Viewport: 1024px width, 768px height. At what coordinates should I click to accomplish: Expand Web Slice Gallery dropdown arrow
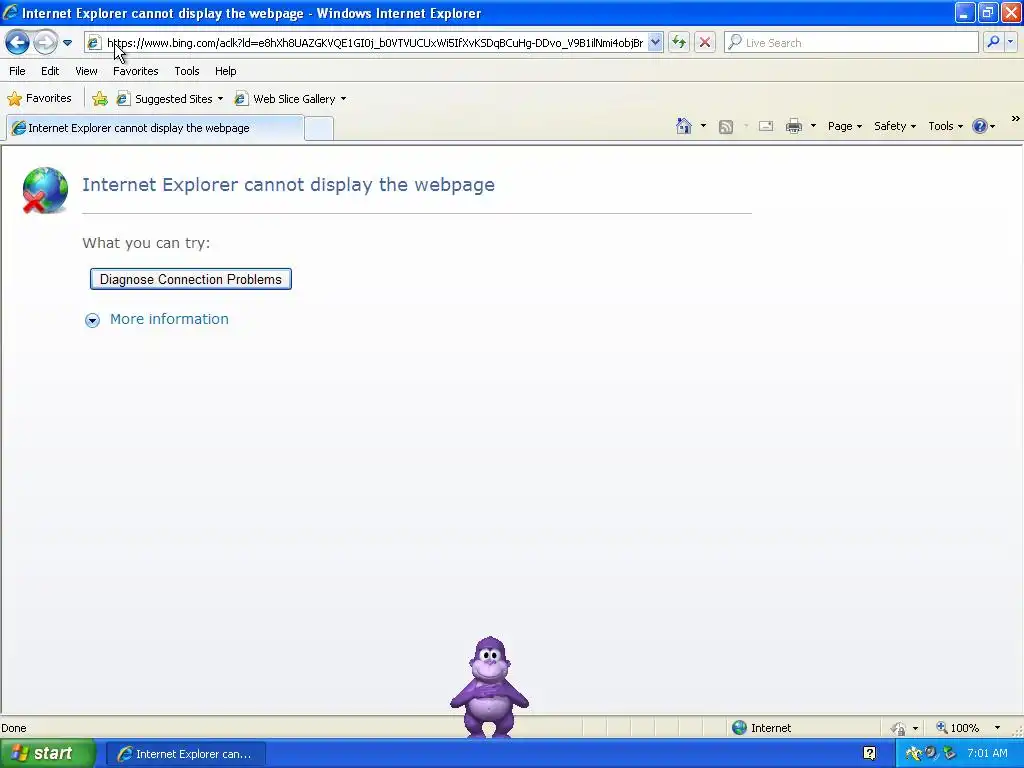344,99
